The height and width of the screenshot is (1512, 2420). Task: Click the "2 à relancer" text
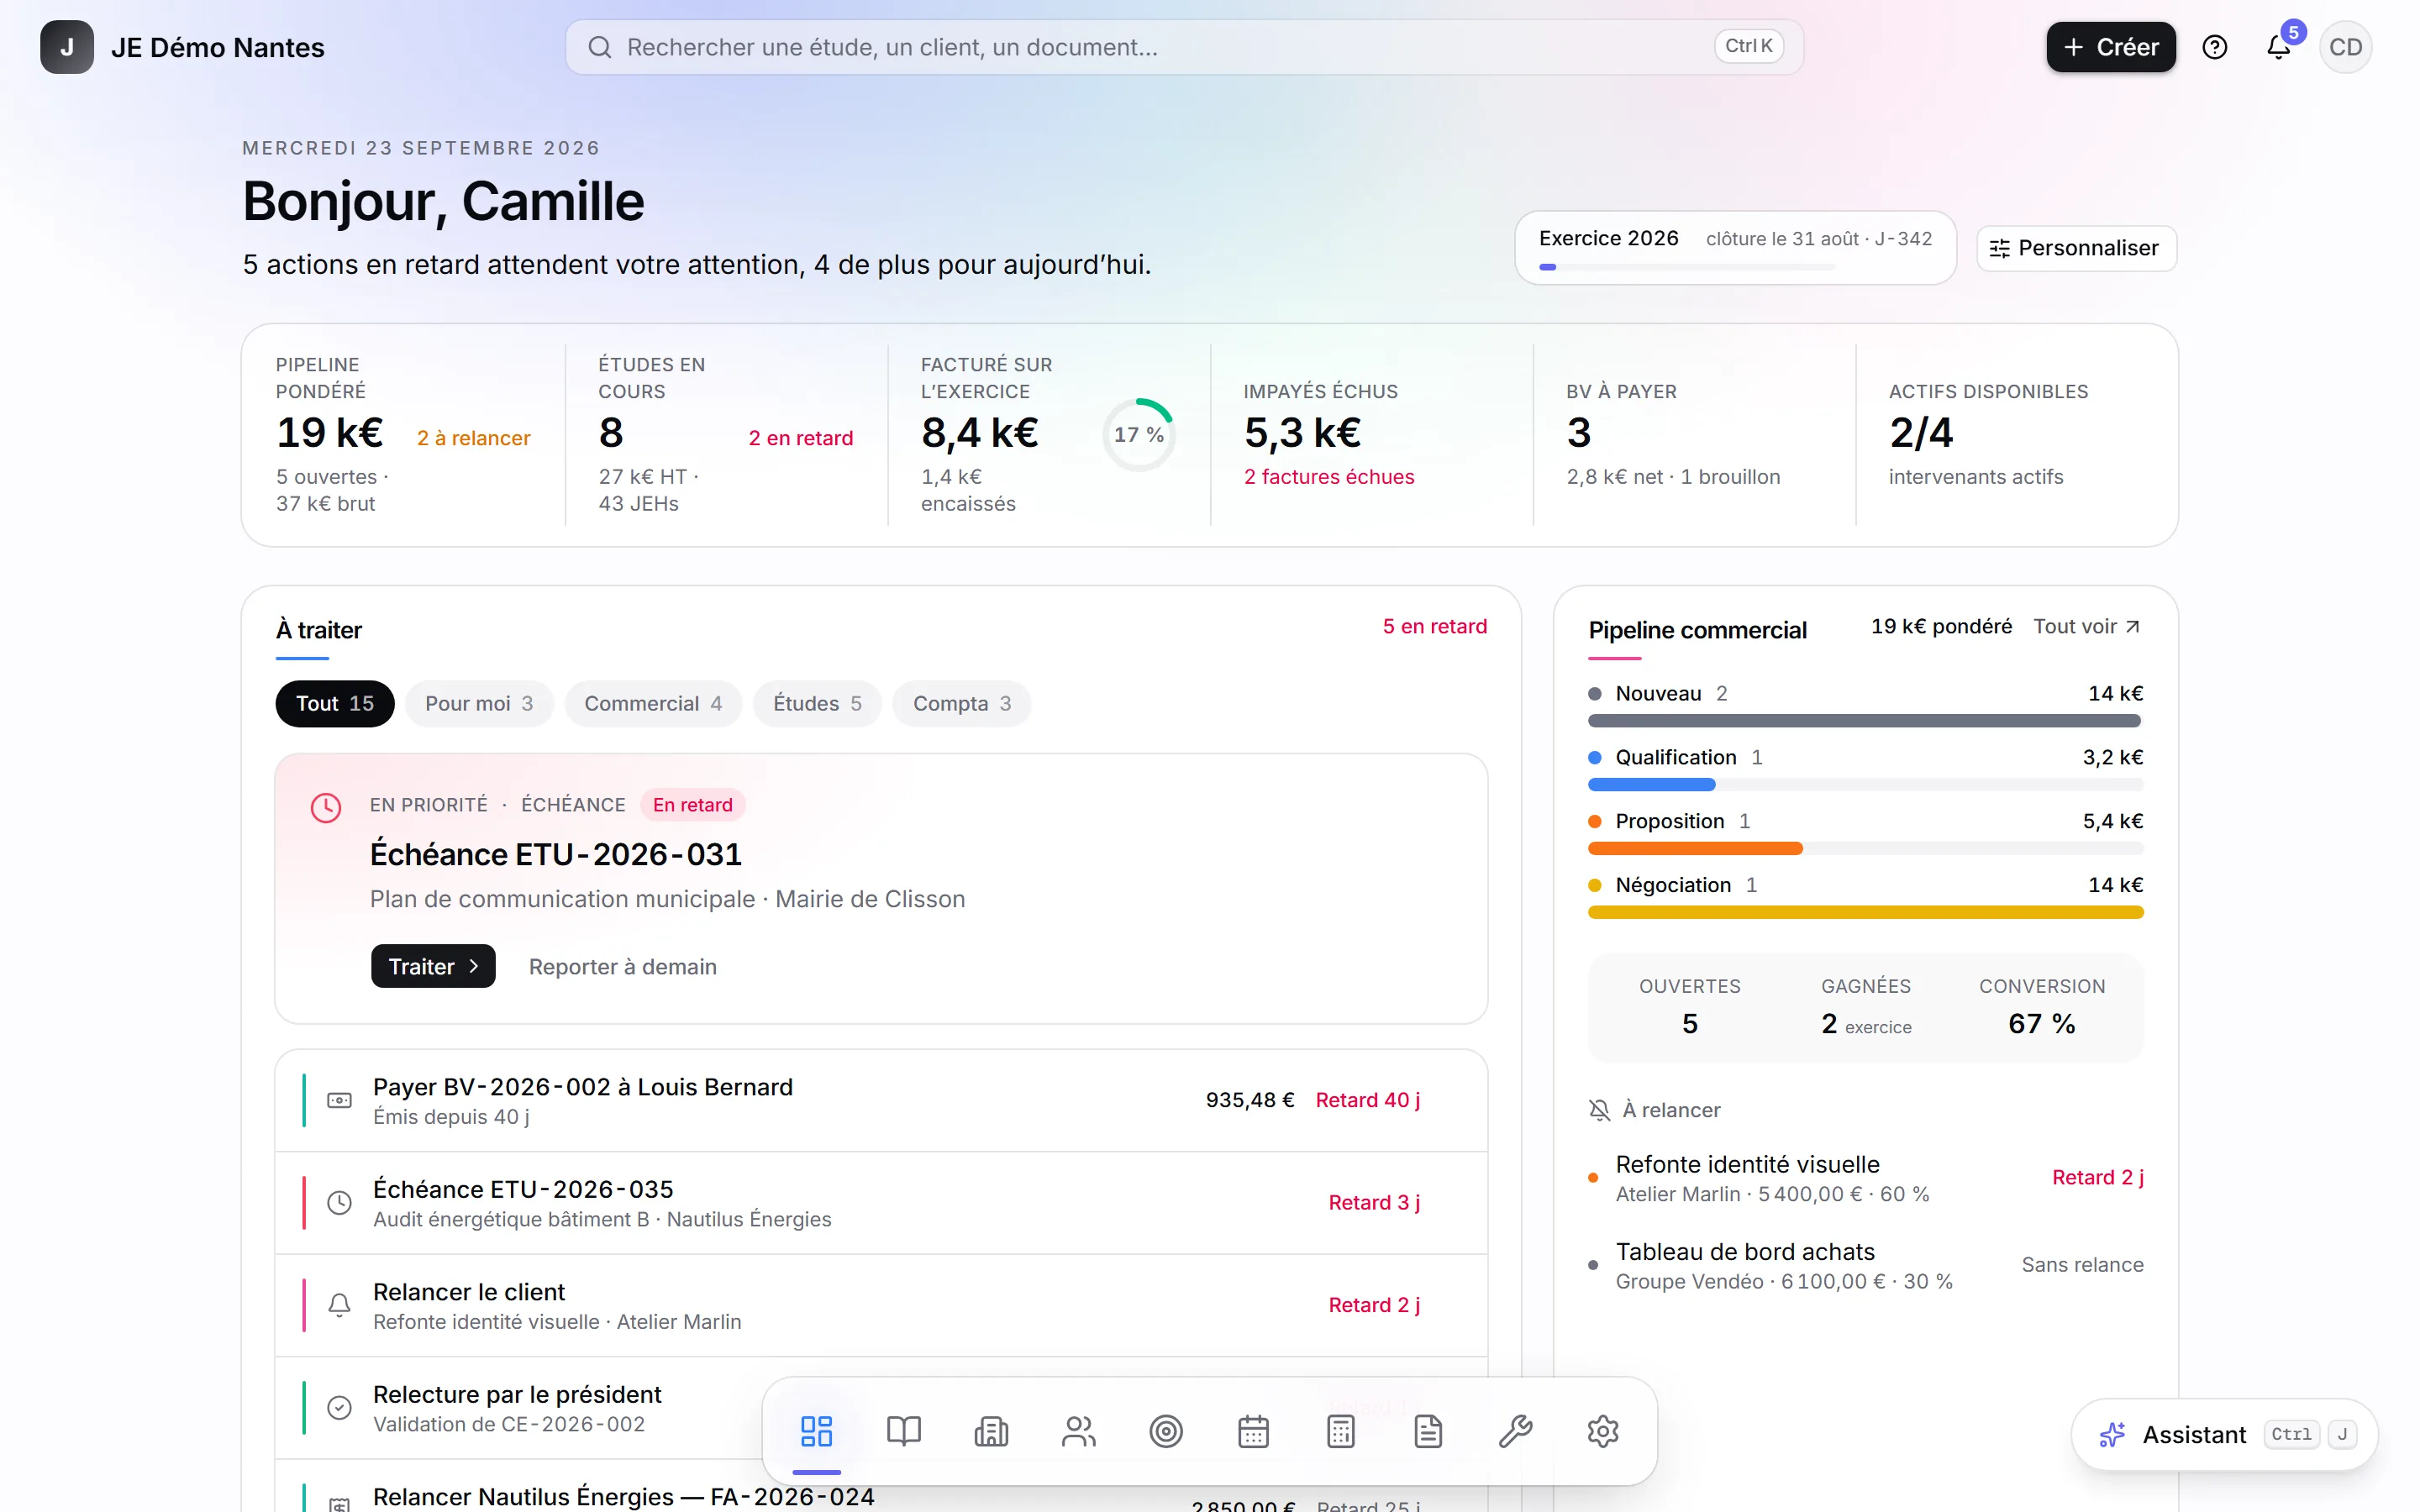[474, 438]
